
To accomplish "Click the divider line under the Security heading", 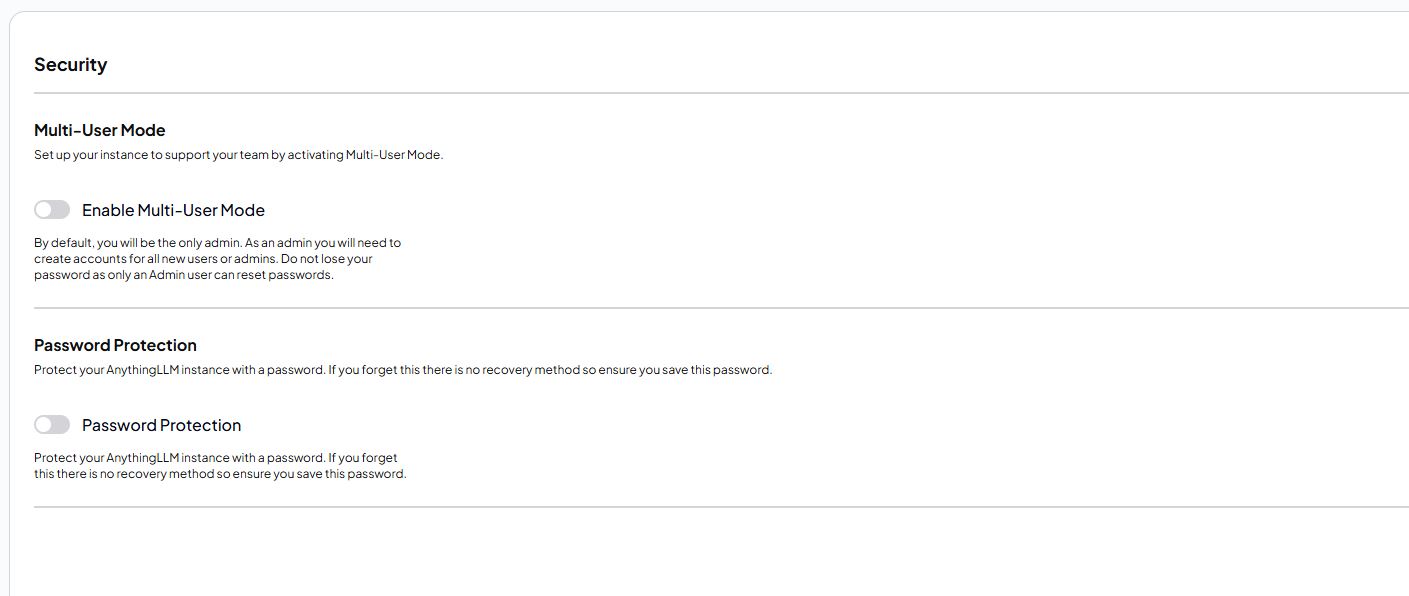I will 720,93.
